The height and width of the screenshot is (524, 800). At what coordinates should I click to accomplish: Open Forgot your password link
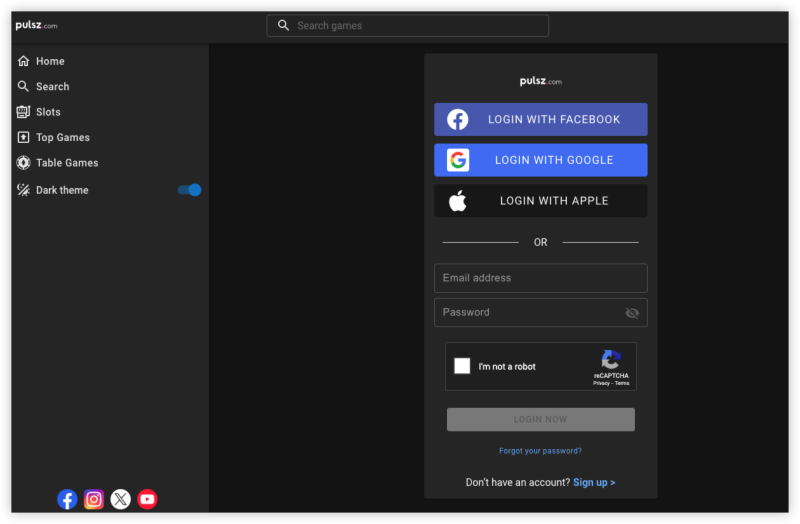(540, 451)
